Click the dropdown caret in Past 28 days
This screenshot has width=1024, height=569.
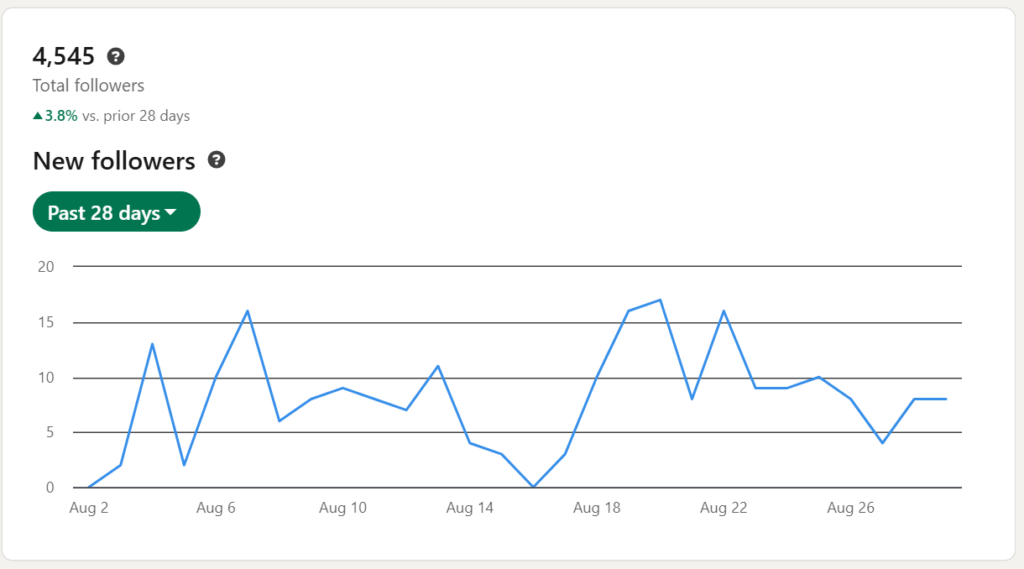(171, 212)
